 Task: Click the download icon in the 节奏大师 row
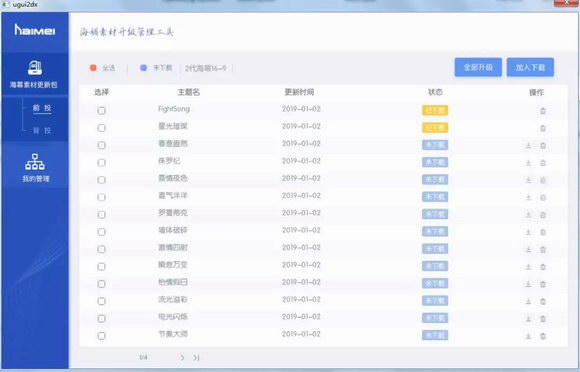[528, 336]
